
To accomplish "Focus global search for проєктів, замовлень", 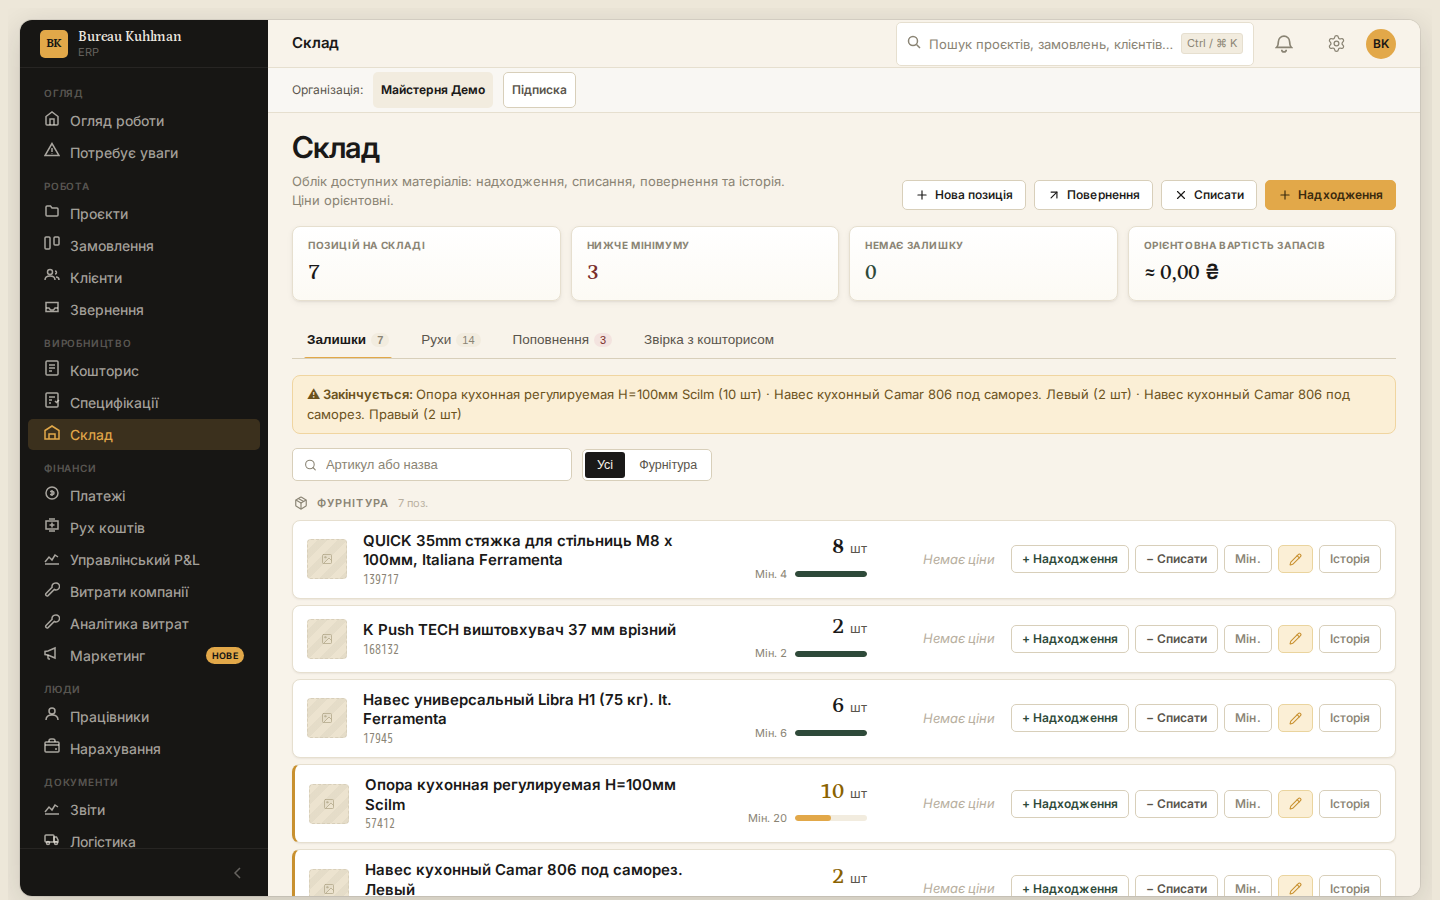I will (x=1075, y=44).
